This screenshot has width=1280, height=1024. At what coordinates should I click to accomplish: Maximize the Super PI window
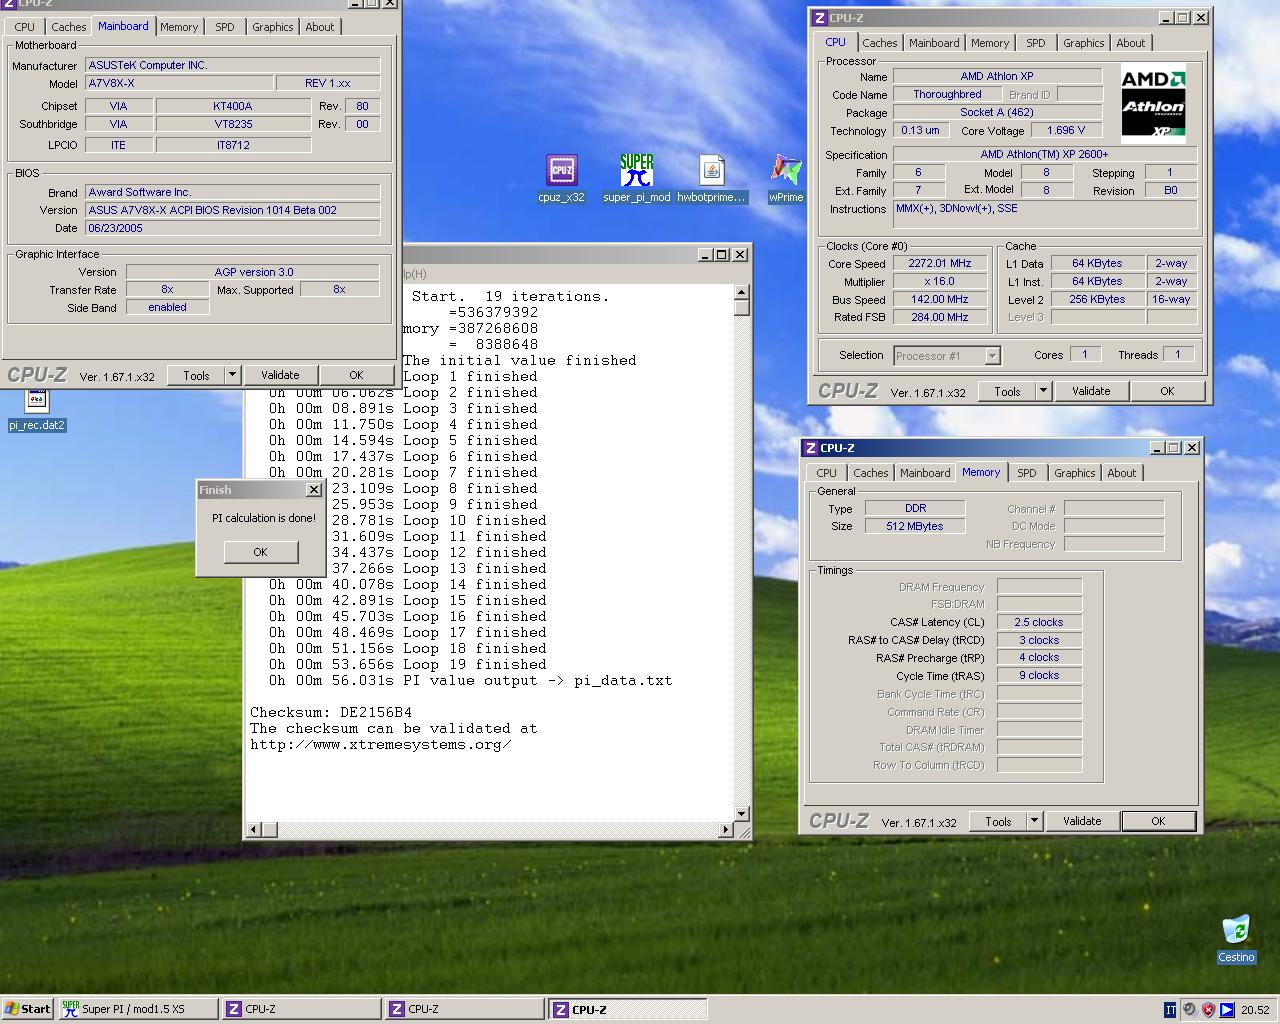point(722,255)
